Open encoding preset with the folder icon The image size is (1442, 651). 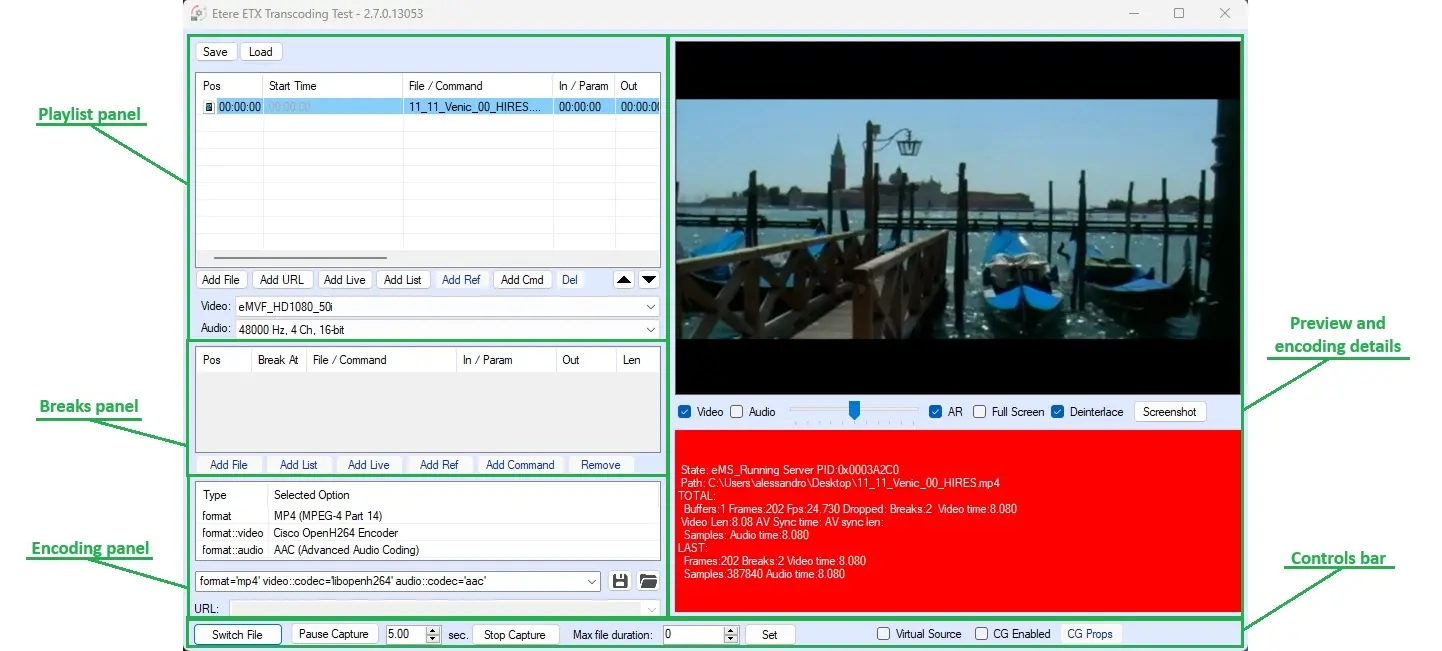(x=648, y=581)
